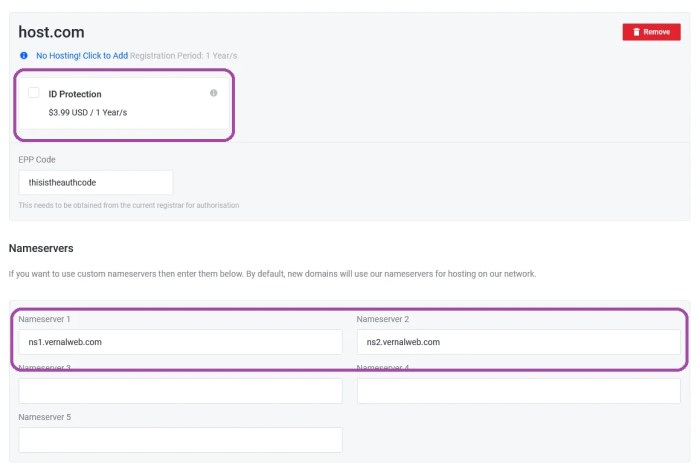Click the EPP Code field label

pyautogui.click(x=39, y=159)
